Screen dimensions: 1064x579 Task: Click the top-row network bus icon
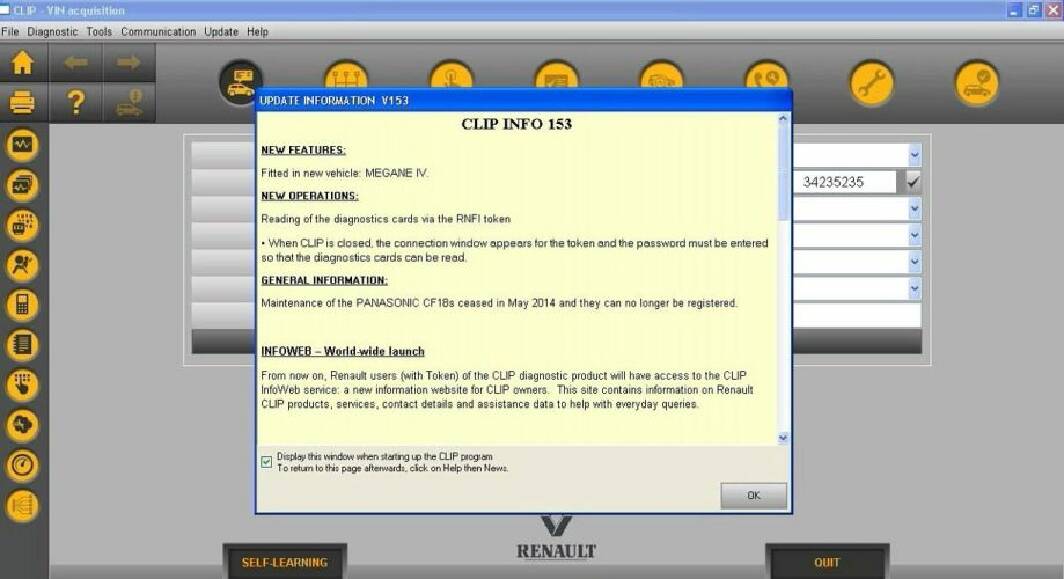coord(346,76)
